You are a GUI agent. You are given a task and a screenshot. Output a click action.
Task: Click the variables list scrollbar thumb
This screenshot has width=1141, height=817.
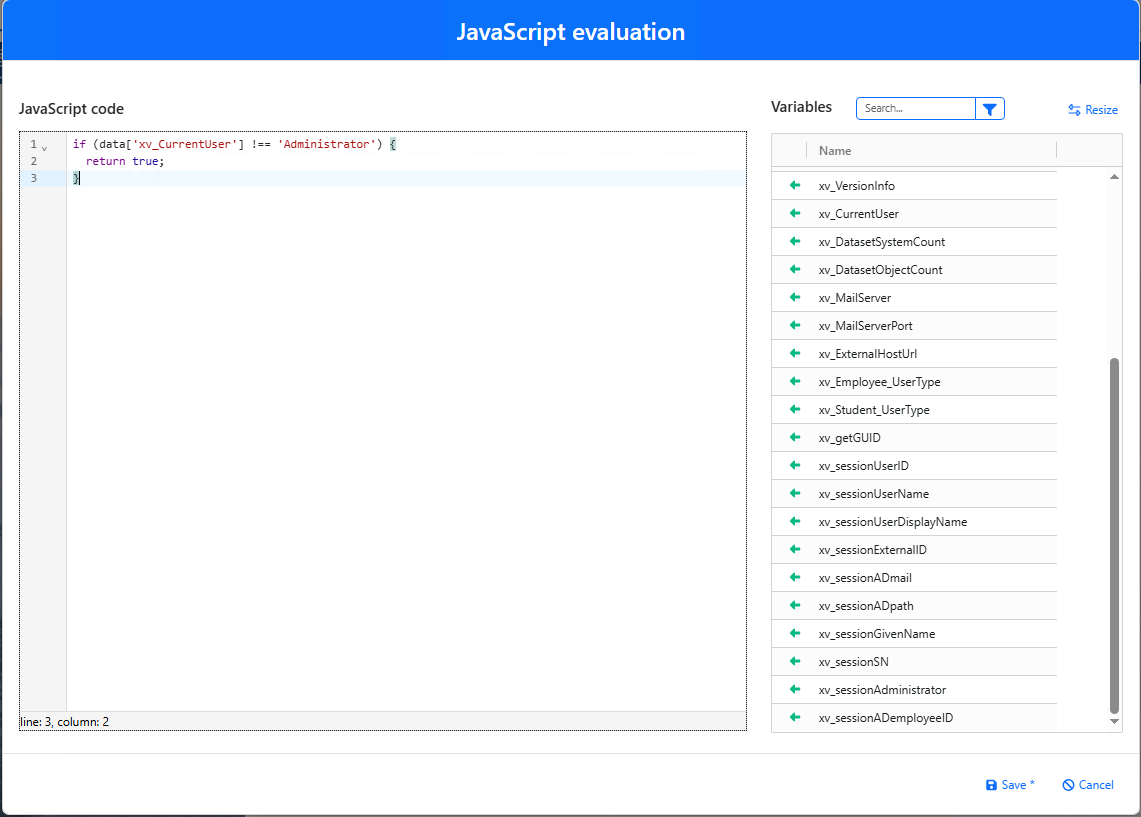[1114, 535]
